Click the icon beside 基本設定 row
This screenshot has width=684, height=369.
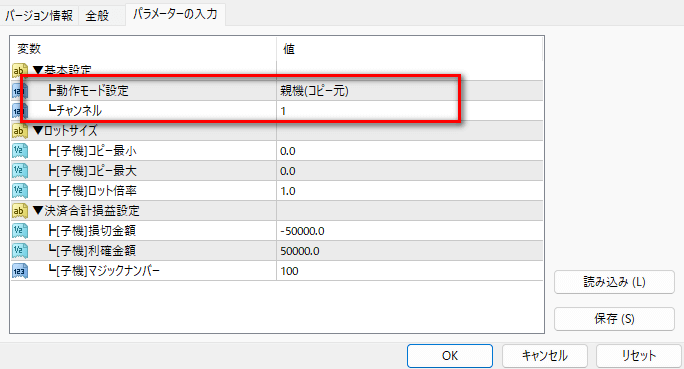(20, 71)
